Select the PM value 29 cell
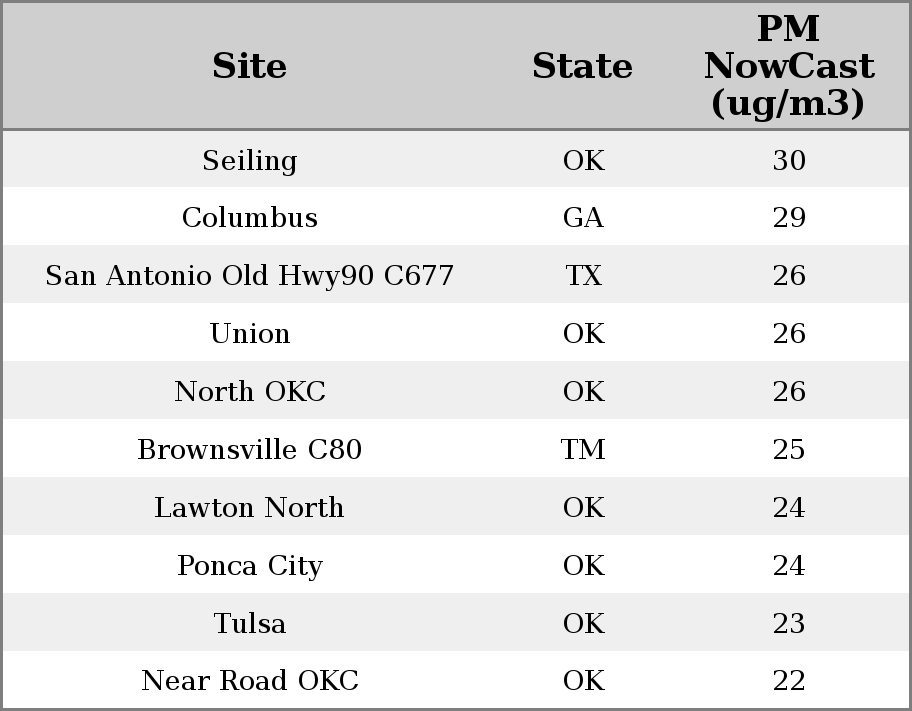The height and width of the screenshot is (711, 912). coord(789,218)
